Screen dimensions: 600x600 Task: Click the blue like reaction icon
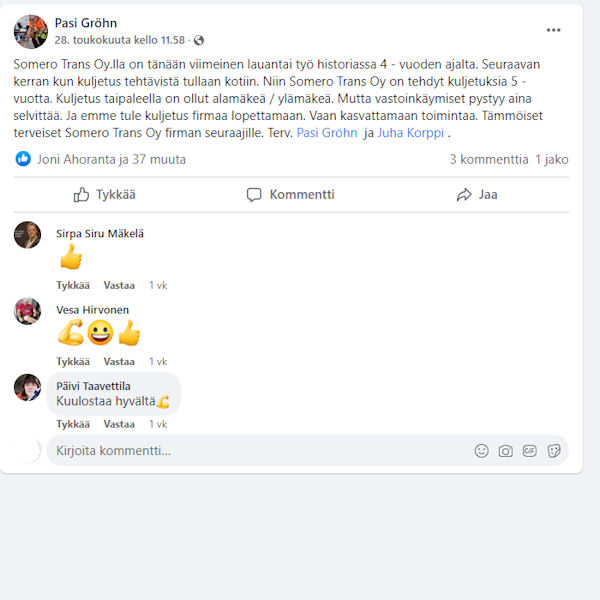click(x=23, y=159)
